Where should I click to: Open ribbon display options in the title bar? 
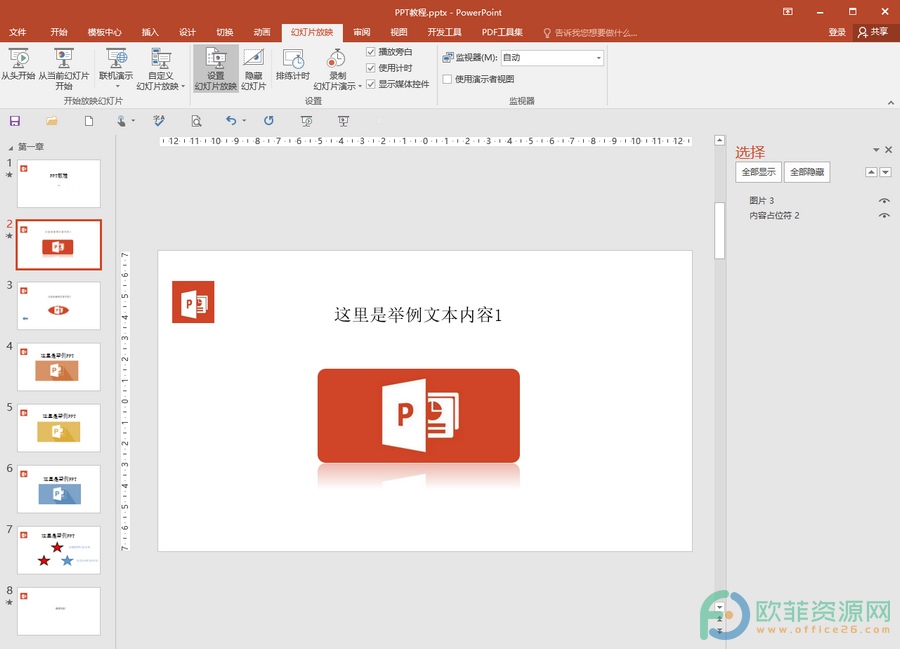pyautogui.click(x=788, y=11)
